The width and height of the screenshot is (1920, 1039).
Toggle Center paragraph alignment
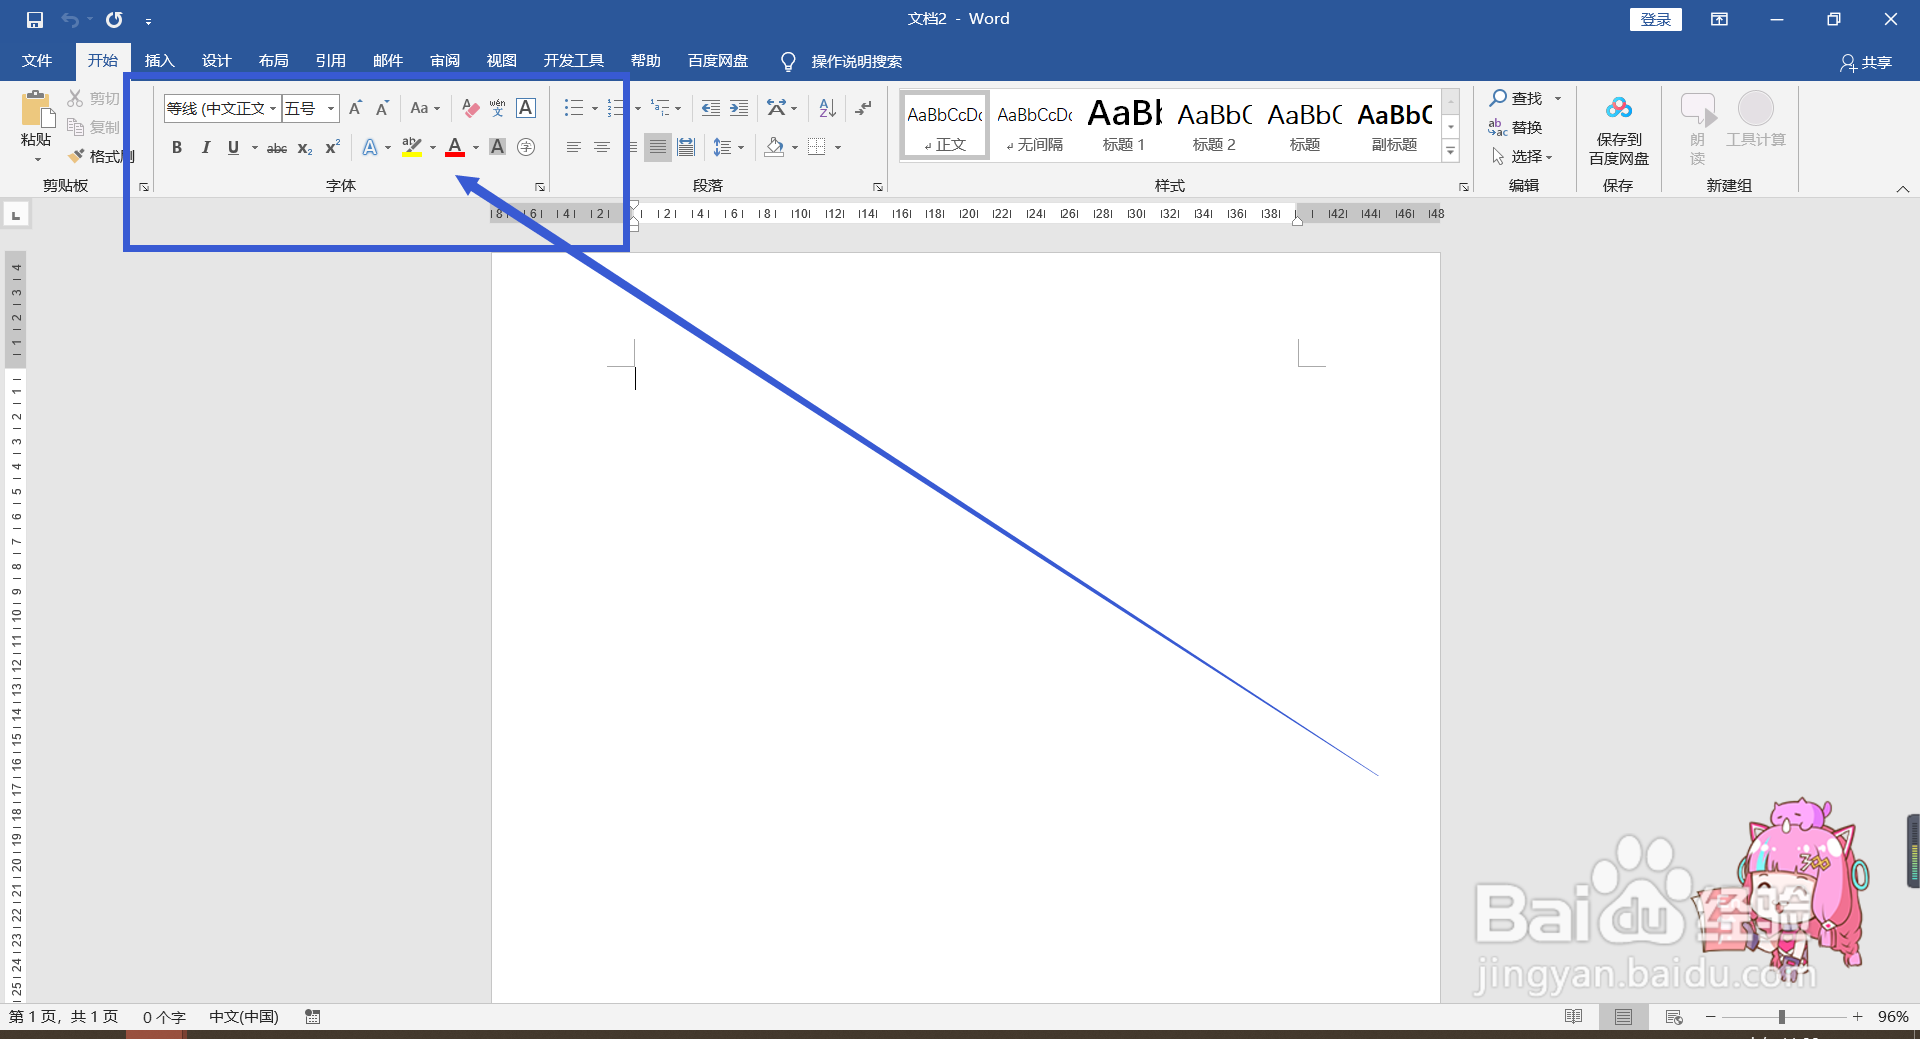point(602,147)
